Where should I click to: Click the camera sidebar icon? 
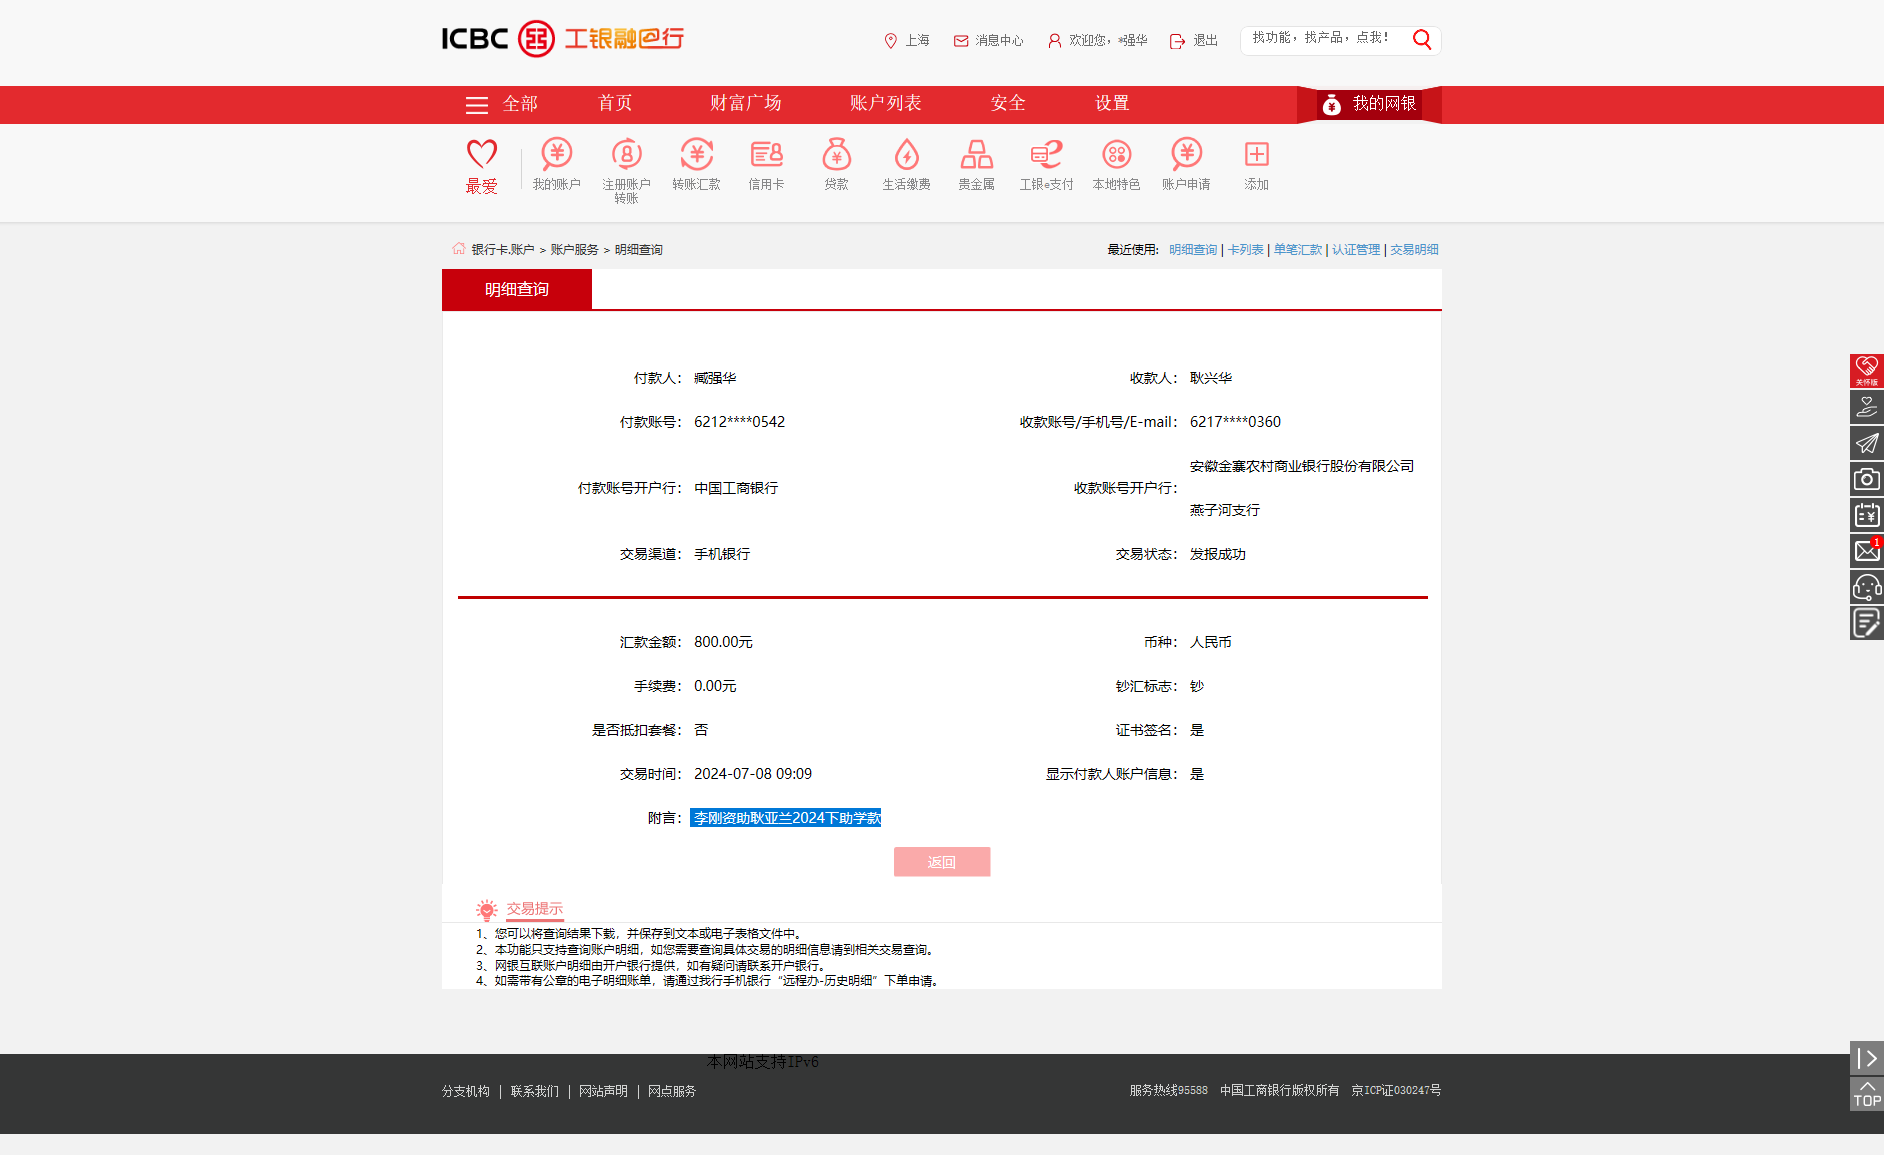click(1866, 479)
